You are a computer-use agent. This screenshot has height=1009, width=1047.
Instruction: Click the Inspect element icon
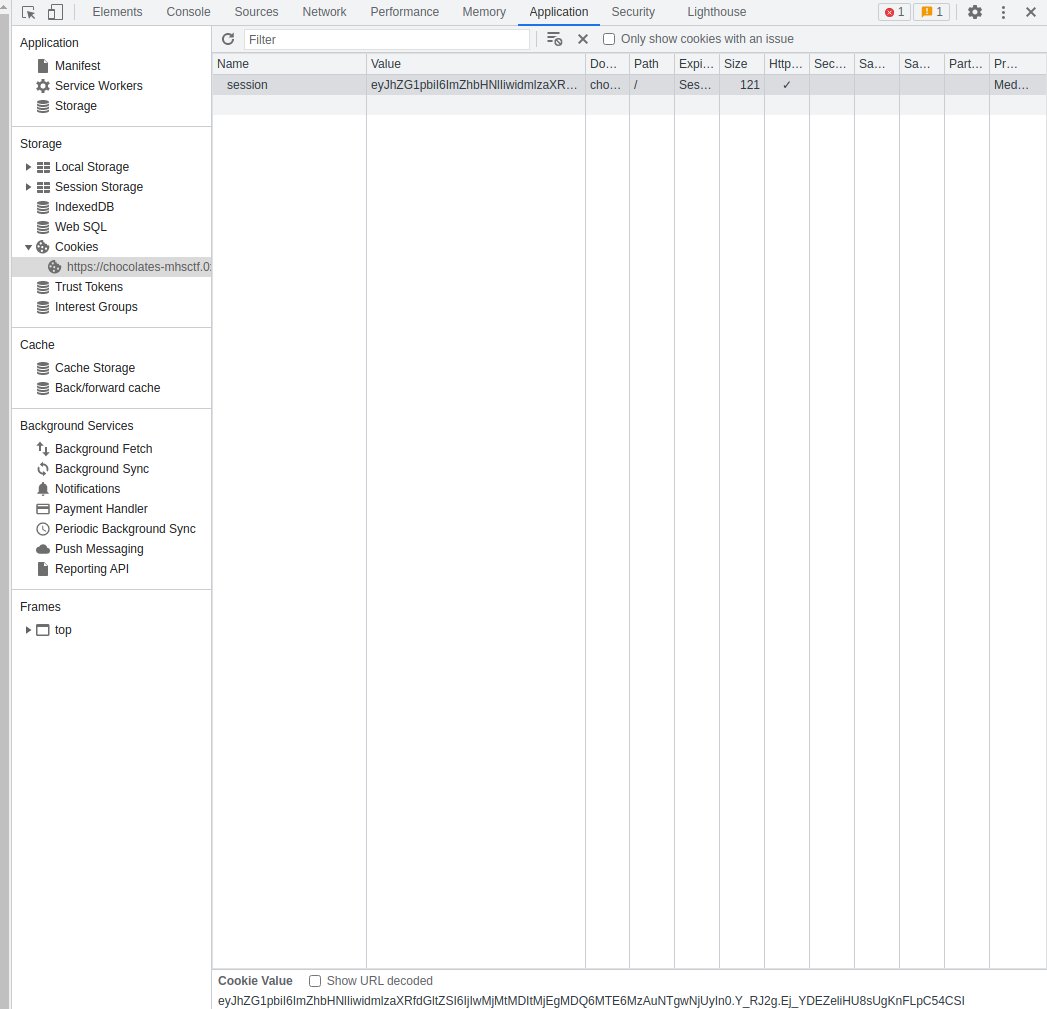tap(28, 11)
